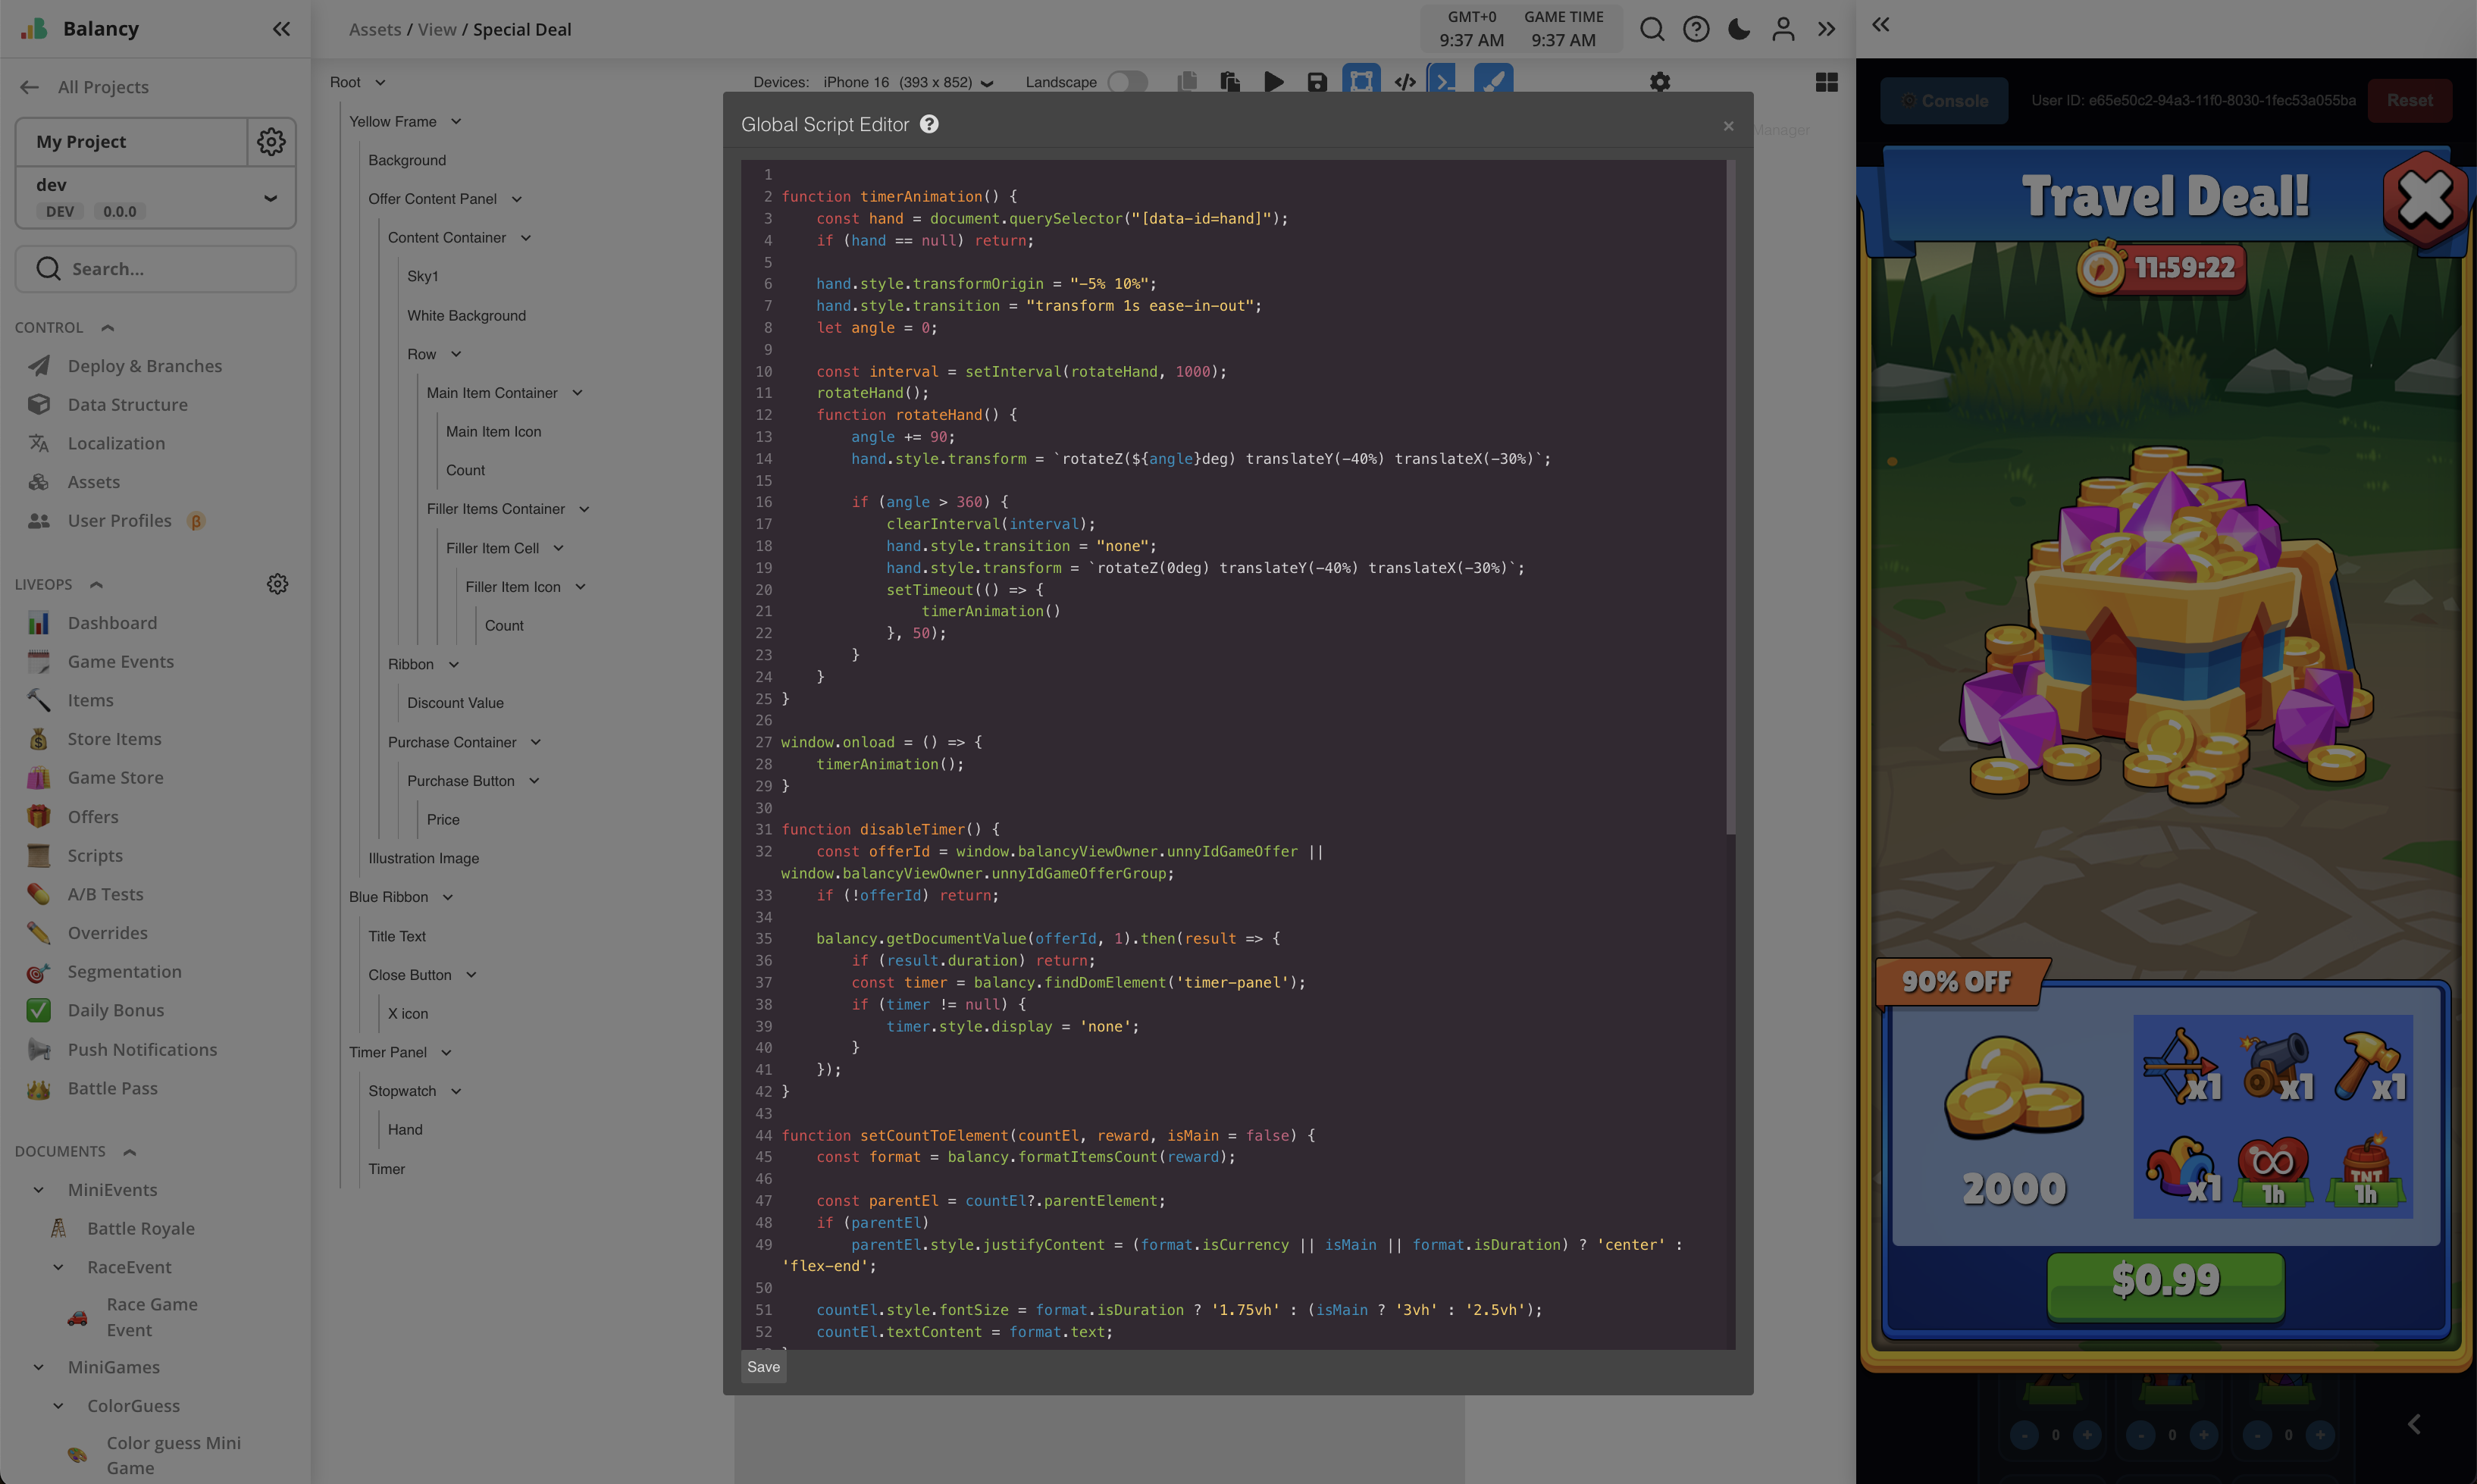This screenshot has height=1484, width=2477.
Task: Click the grid layout icon
Action: point(1826,82)
